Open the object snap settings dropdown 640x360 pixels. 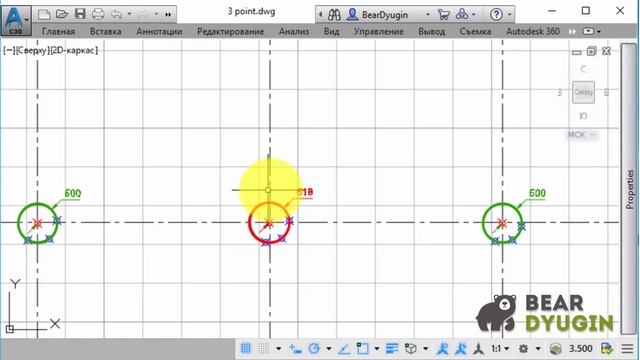click(x=376, y=349)
